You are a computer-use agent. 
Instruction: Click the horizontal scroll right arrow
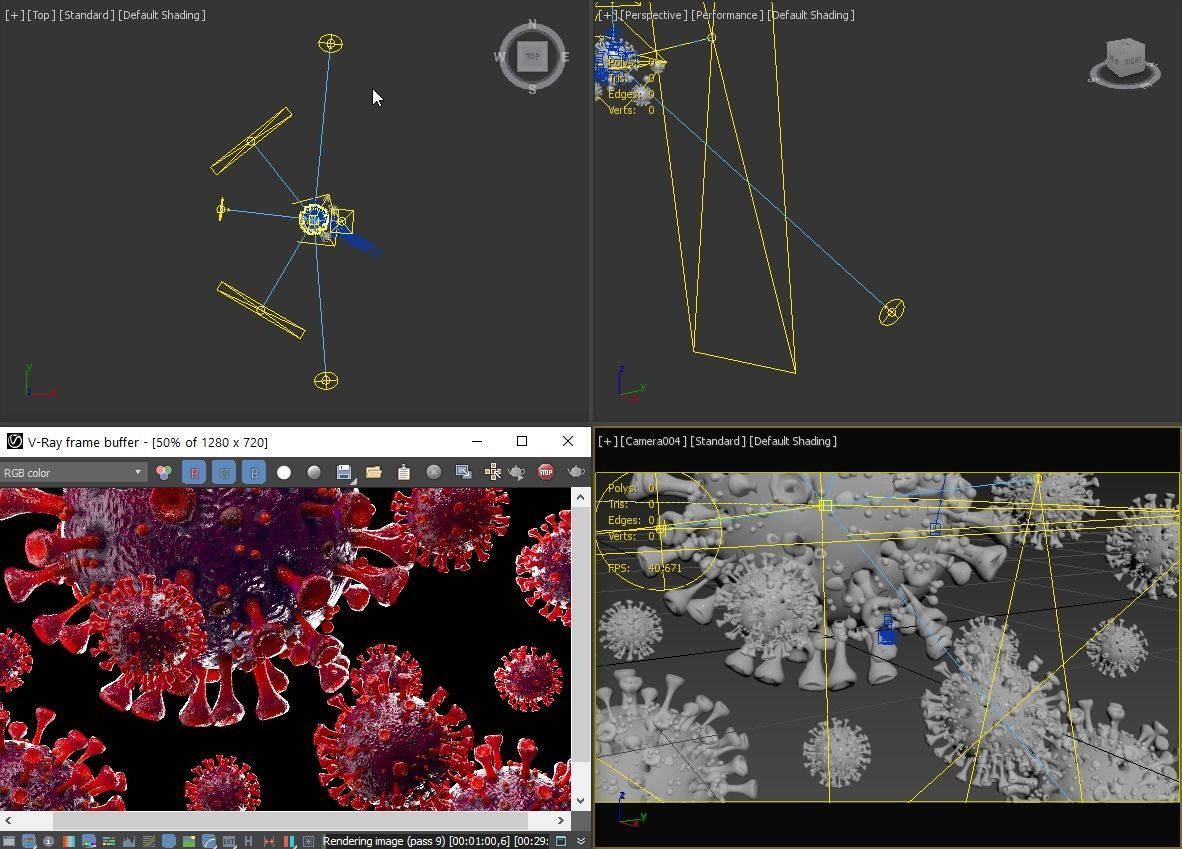(x=560, y=820)
